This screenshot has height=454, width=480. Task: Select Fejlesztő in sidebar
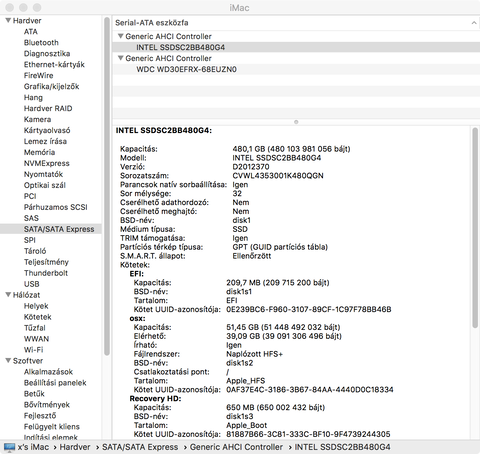40,416
